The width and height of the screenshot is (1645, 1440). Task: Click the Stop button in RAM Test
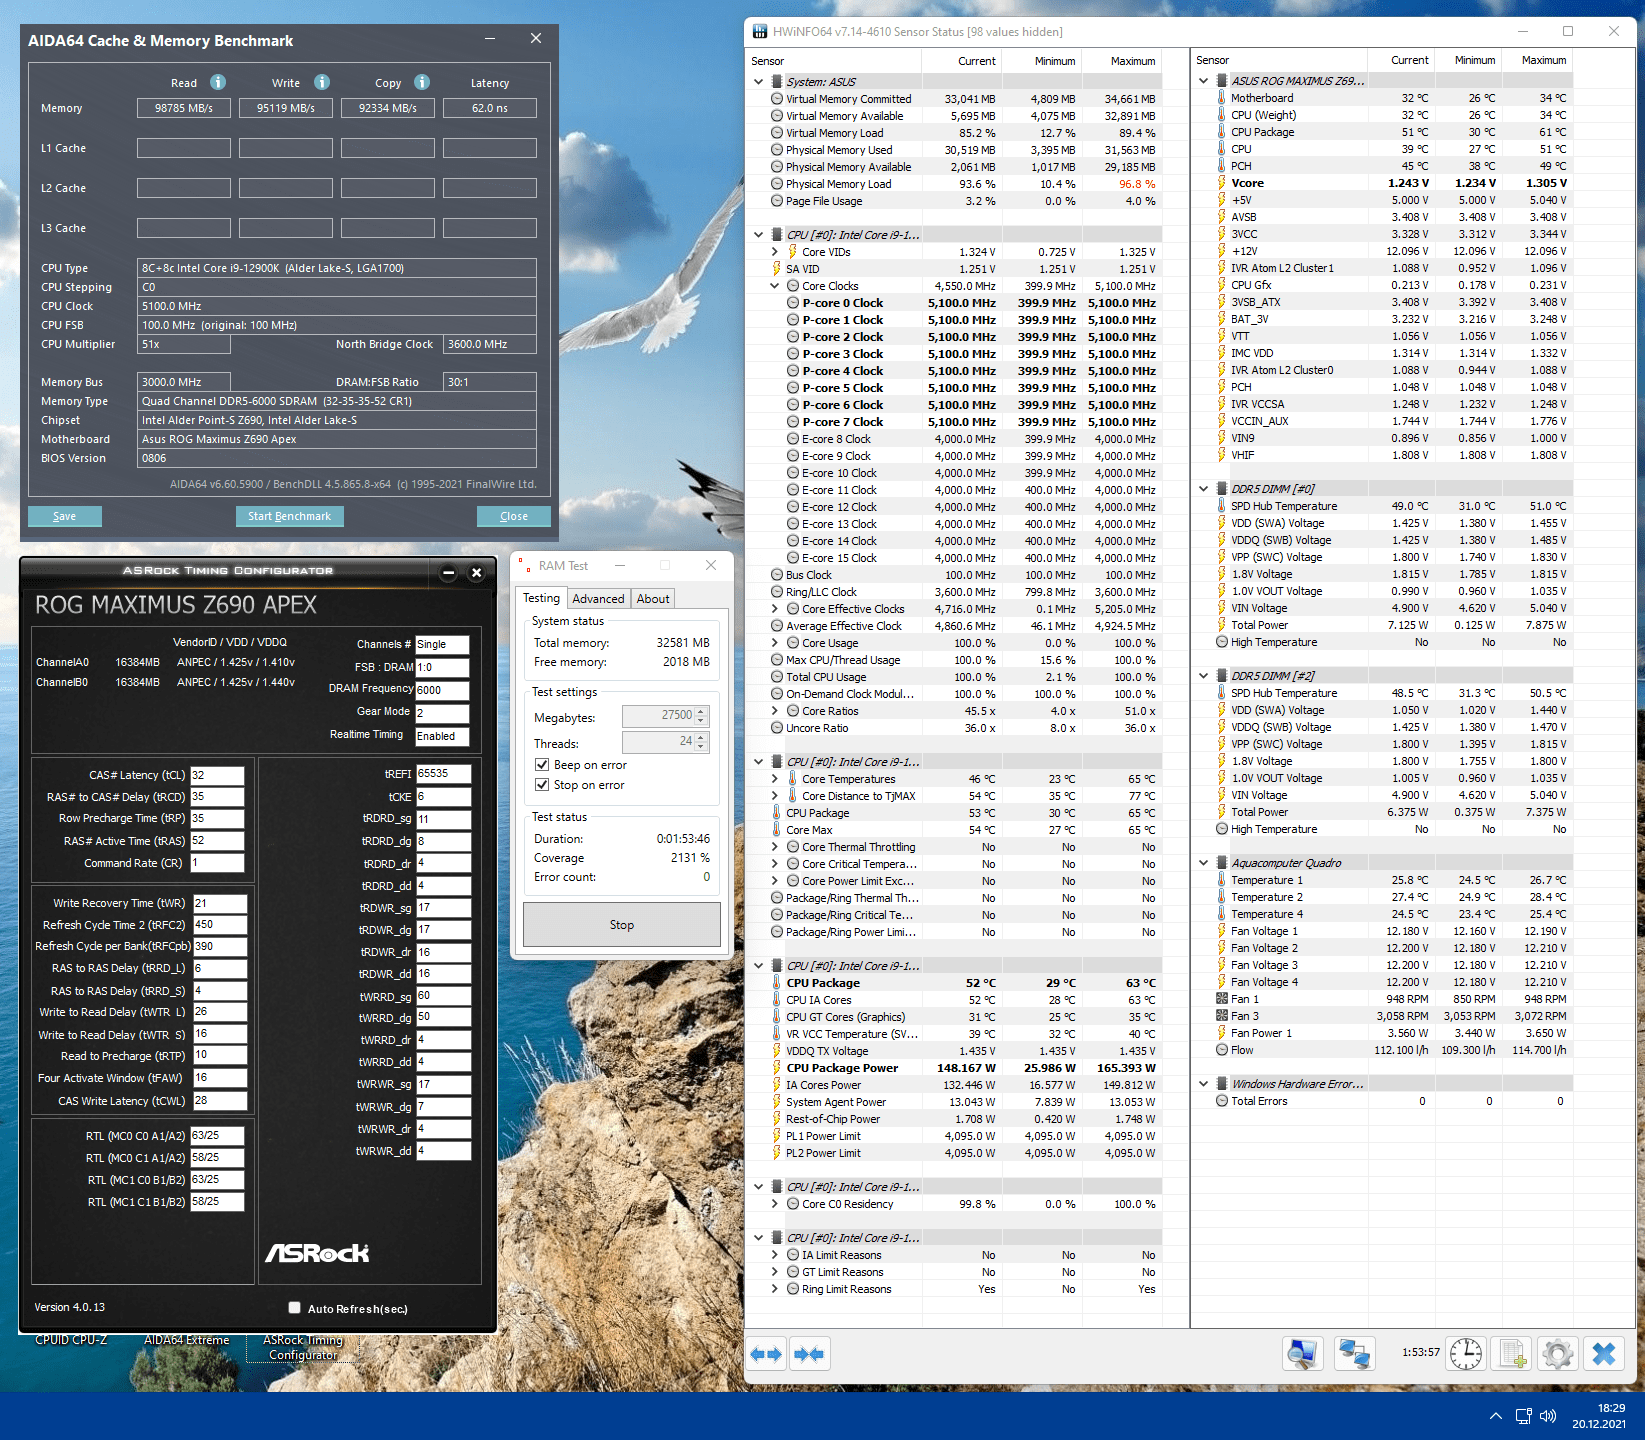click(x=622, y=925)
